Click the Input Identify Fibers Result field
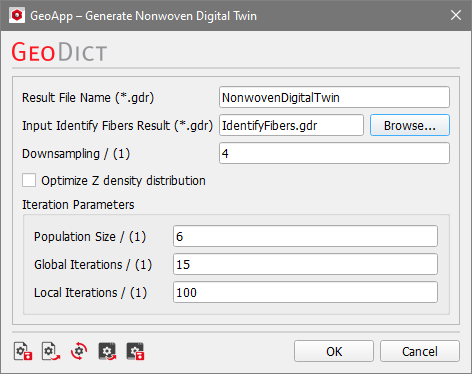 tap(291, 125)
